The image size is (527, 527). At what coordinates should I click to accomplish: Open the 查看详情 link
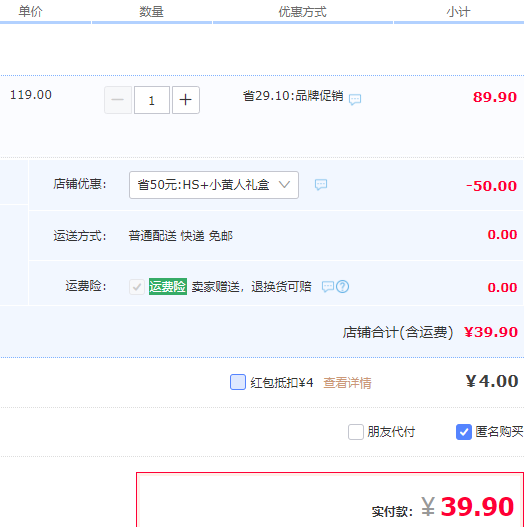click(x=347, y=383)
